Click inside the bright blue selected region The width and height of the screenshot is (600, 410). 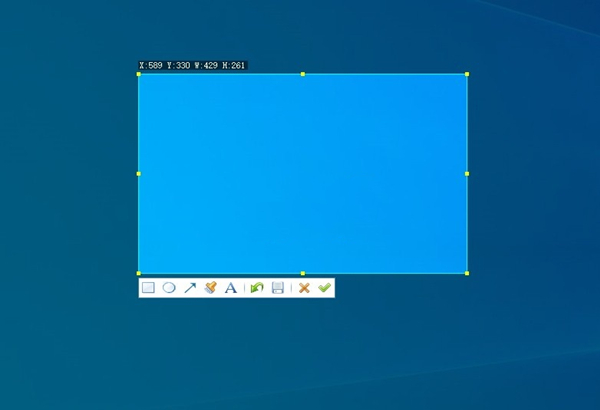[303, 173]
